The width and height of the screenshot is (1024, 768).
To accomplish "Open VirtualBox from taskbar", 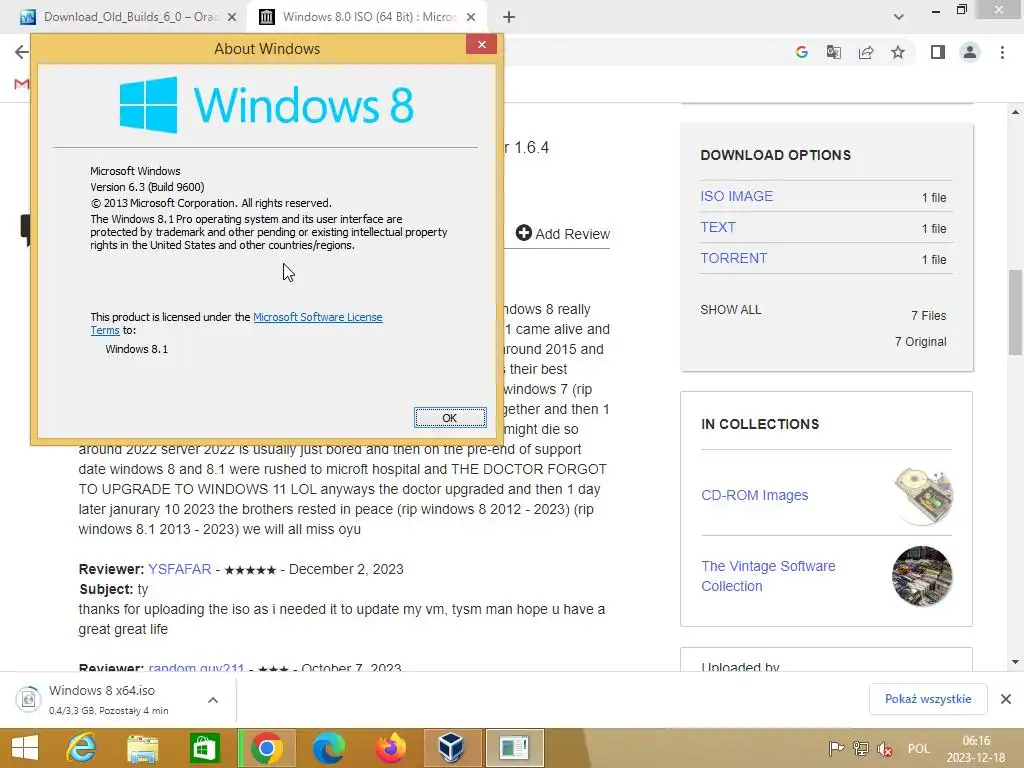I will 452,748.
